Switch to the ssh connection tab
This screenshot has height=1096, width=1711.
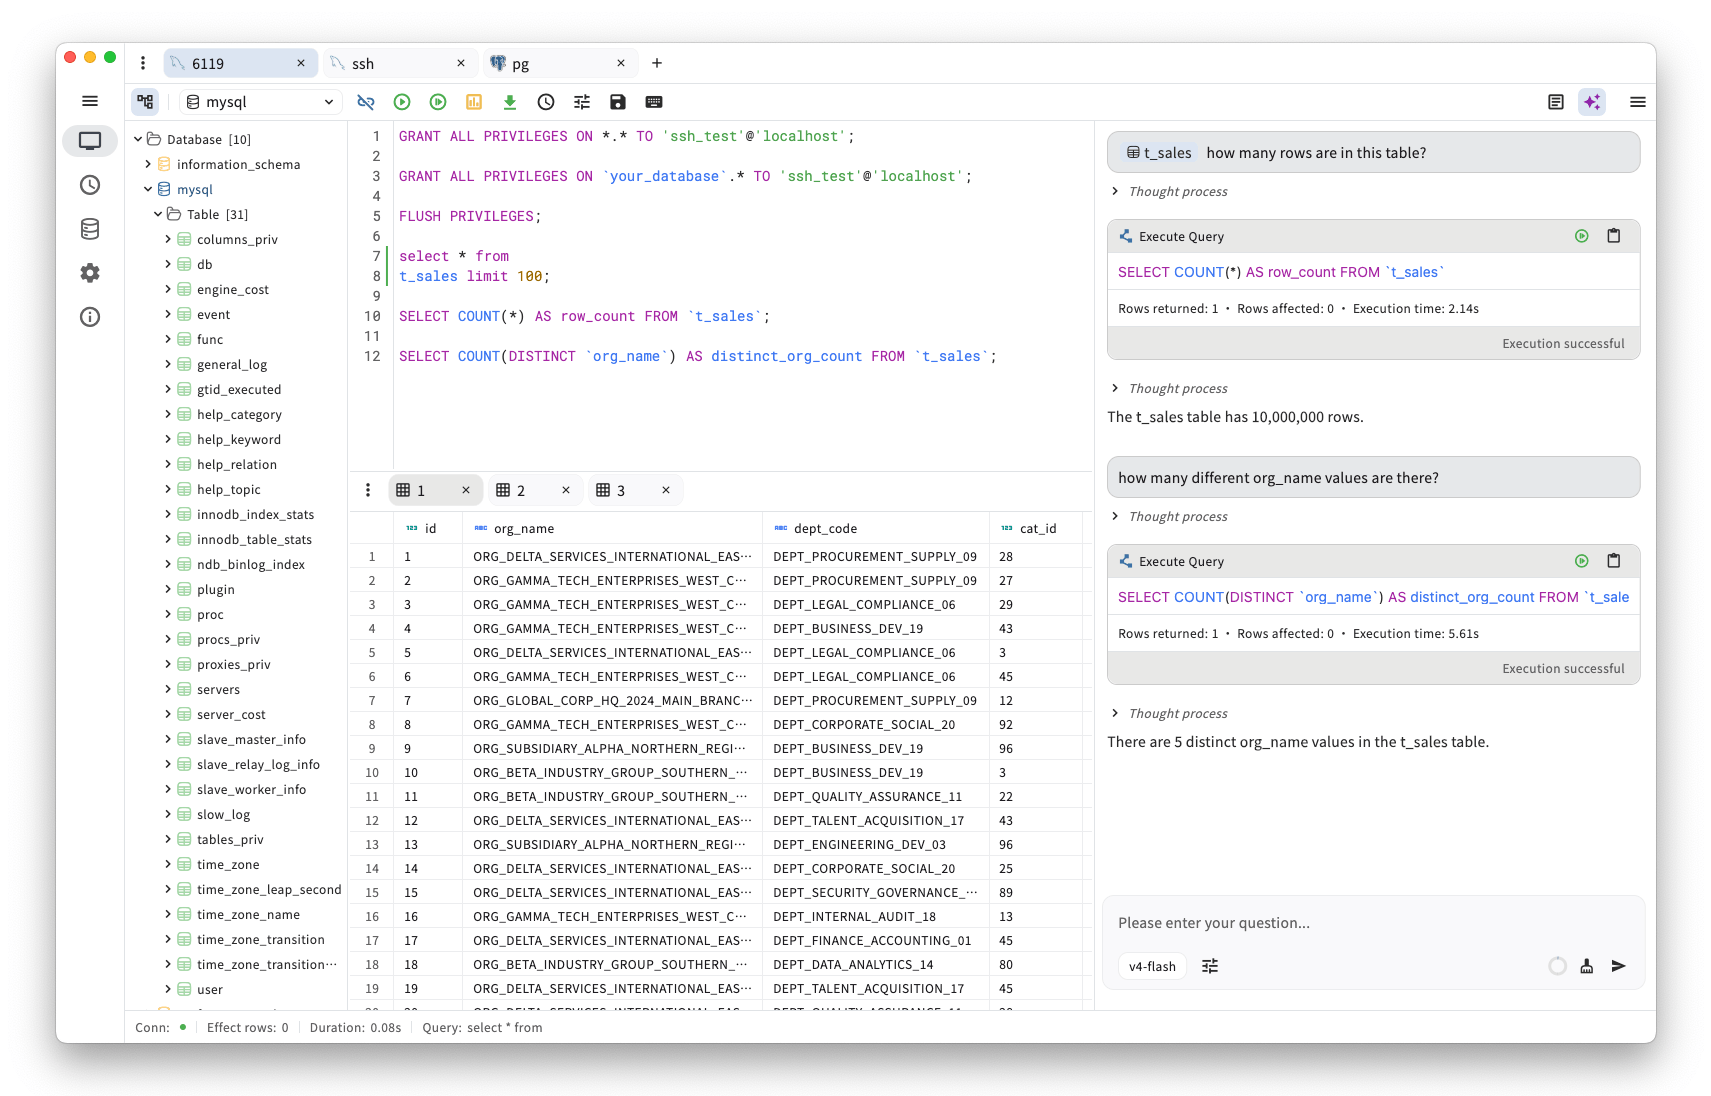point(400,63)
